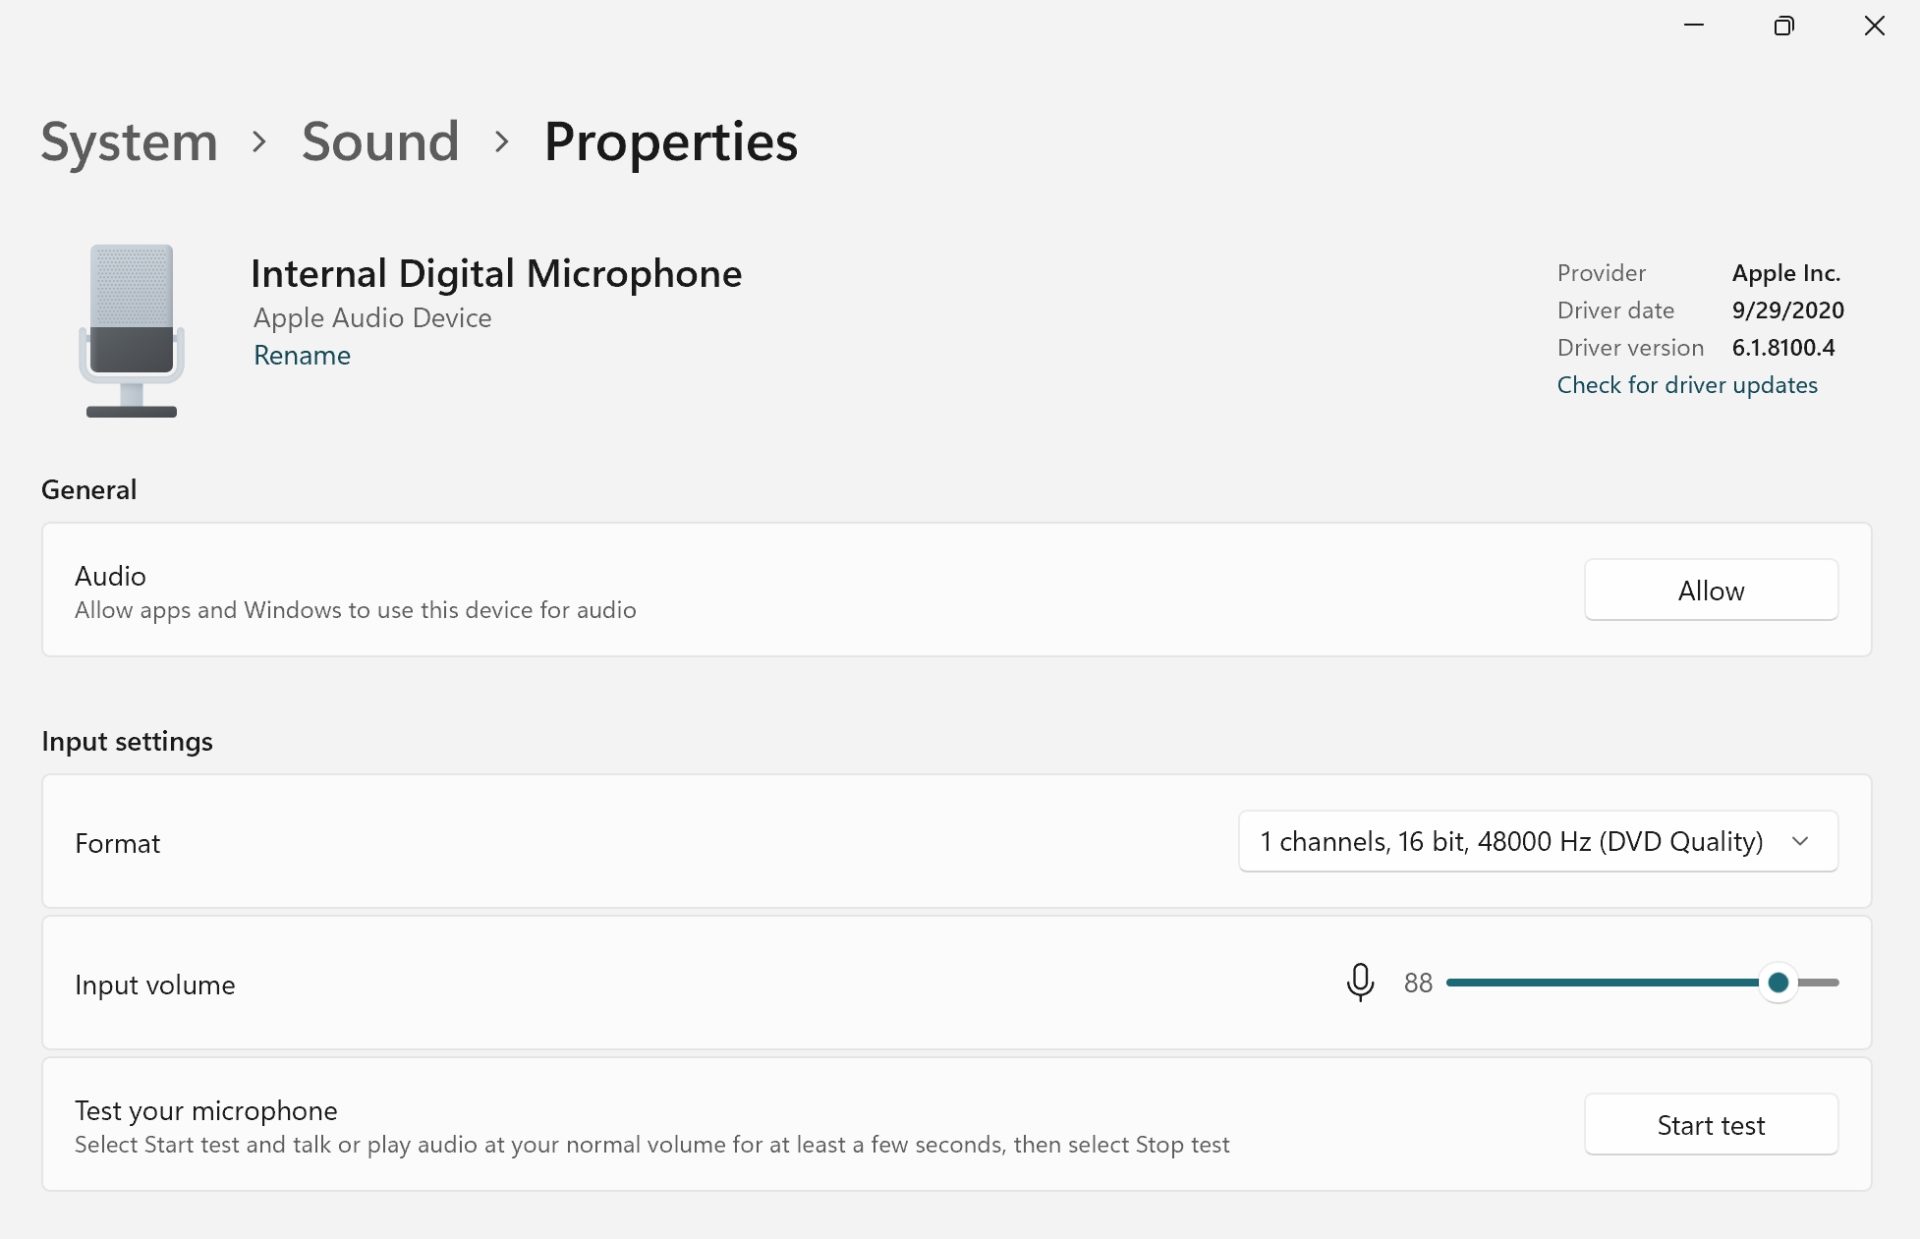
Task: Click the Start test button
Action: [1711, 1124]
